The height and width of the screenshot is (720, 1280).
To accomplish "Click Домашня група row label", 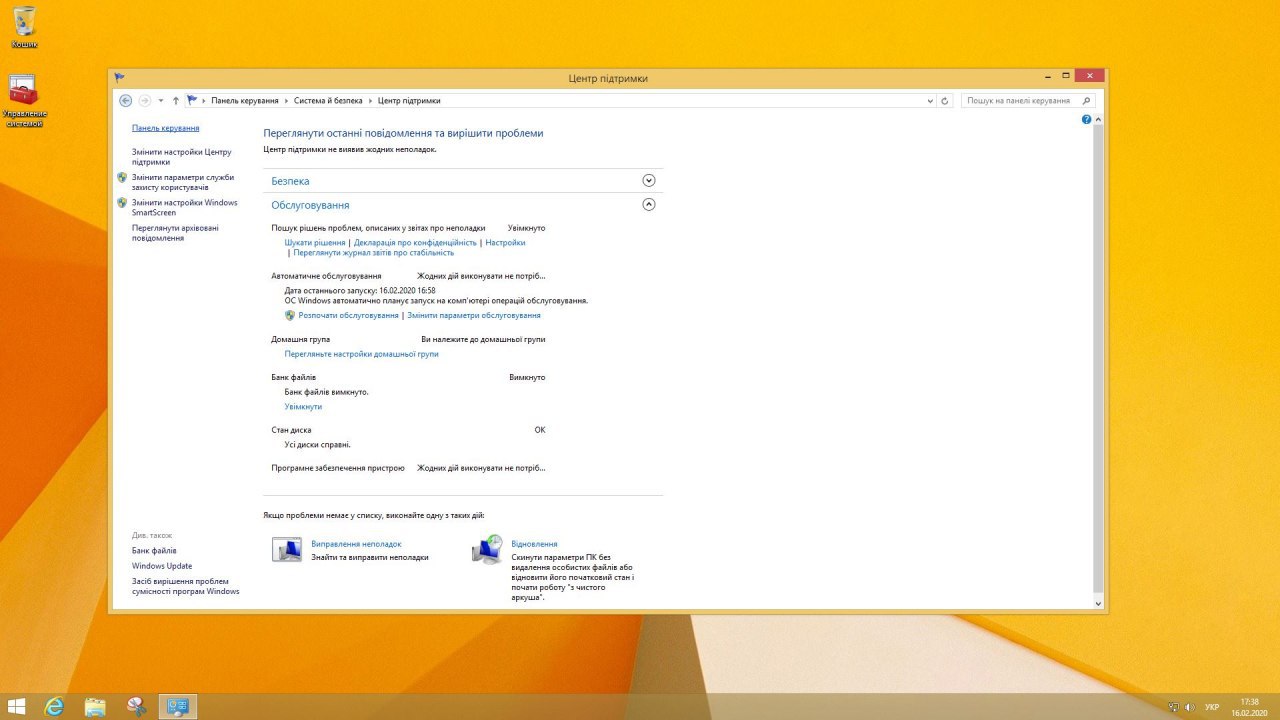I will pyautogui.click(x=300, y=340).
